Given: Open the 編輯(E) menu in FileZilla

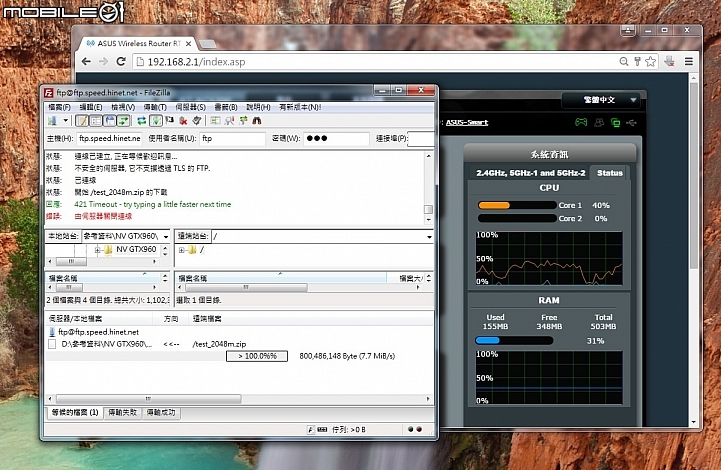Looking at the screenshot, I should tap(91, 107).
